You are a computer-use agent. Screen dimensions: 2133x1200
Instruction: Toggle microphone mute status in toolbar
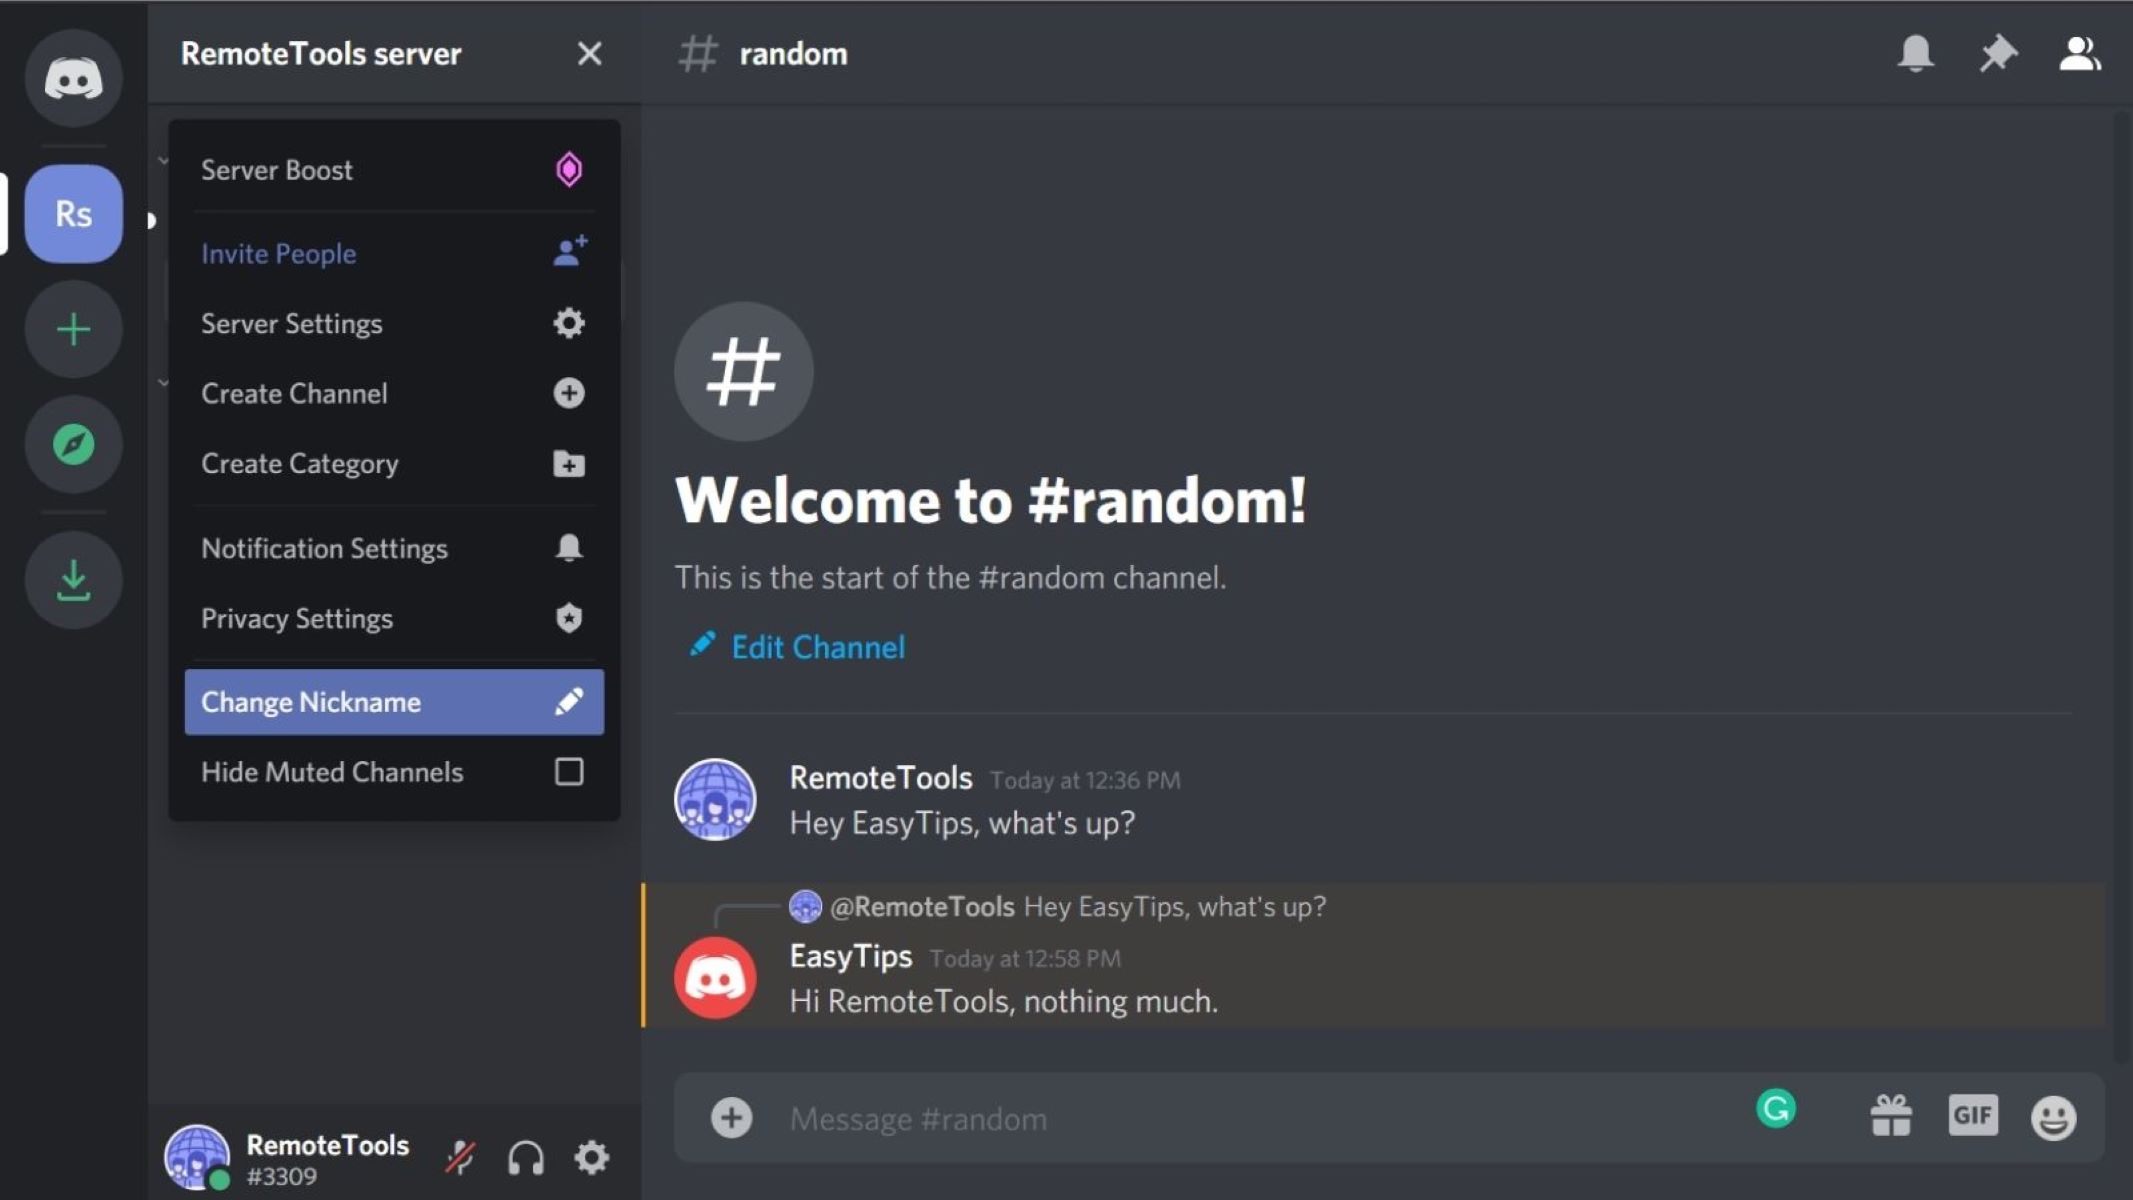click(x=460, y=1159)
